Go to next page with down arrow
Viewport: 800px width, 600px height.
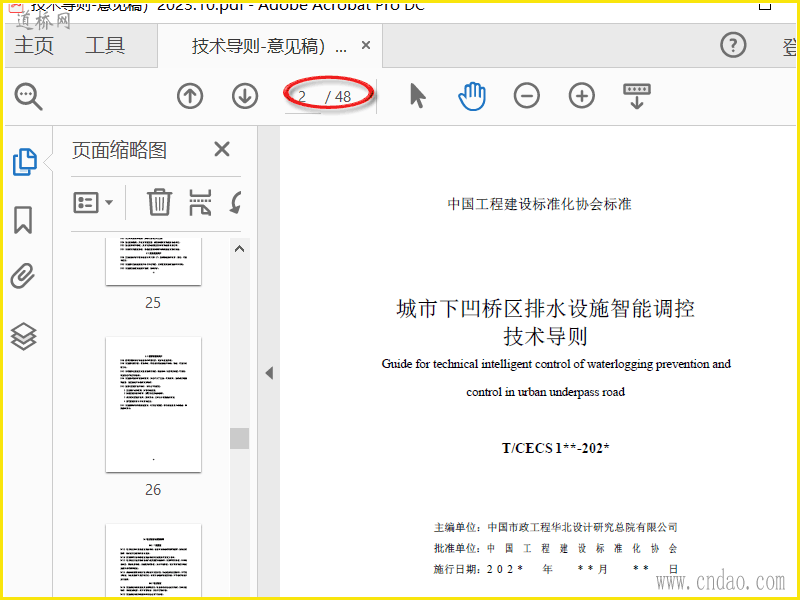tap(245, 96)
